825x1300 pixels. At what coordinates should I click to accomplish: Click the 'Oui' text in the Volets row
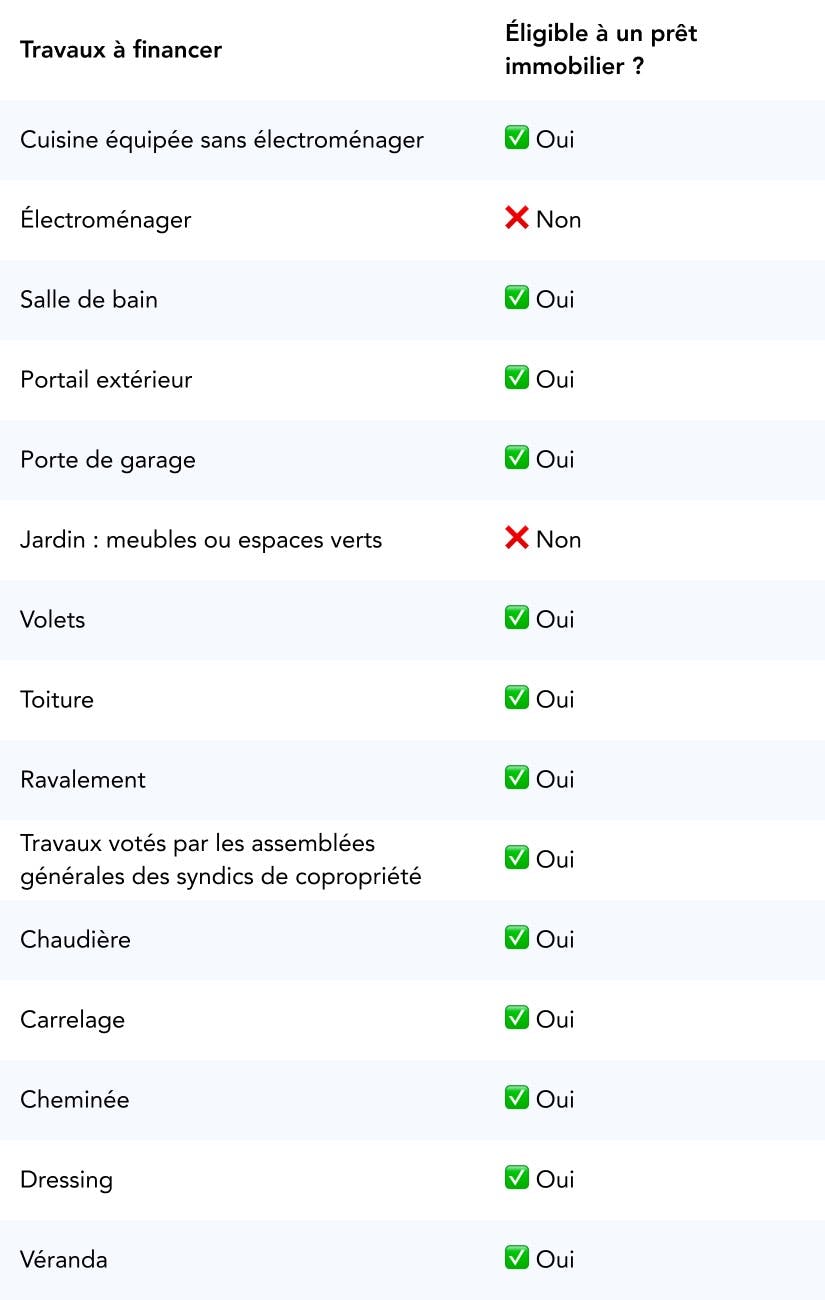tap(555, 619)
